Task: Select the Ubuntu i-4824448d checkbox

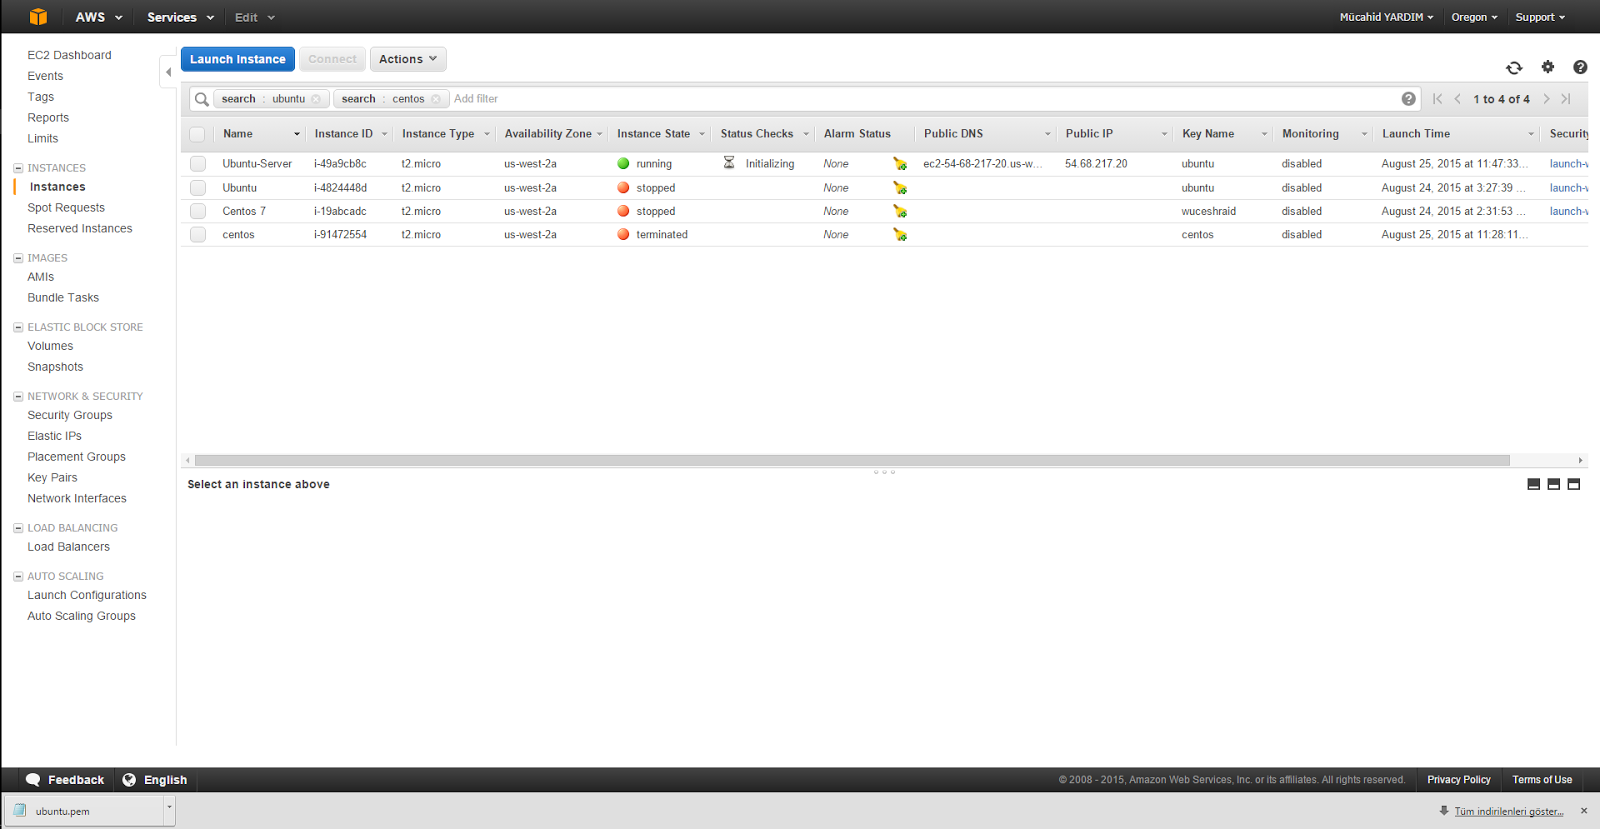Action: pos(198,188)
